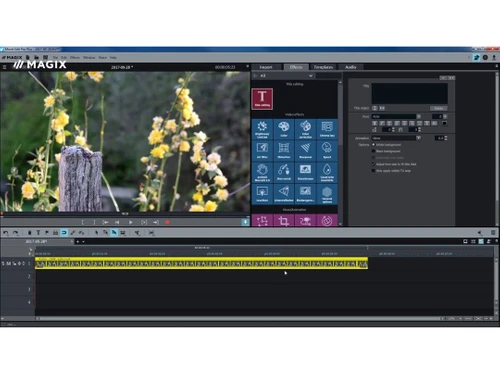Toggle the highlighted view icon above timeline right
Image resolution: width=500 pixels, height=375 pixels.
point(481,241)
